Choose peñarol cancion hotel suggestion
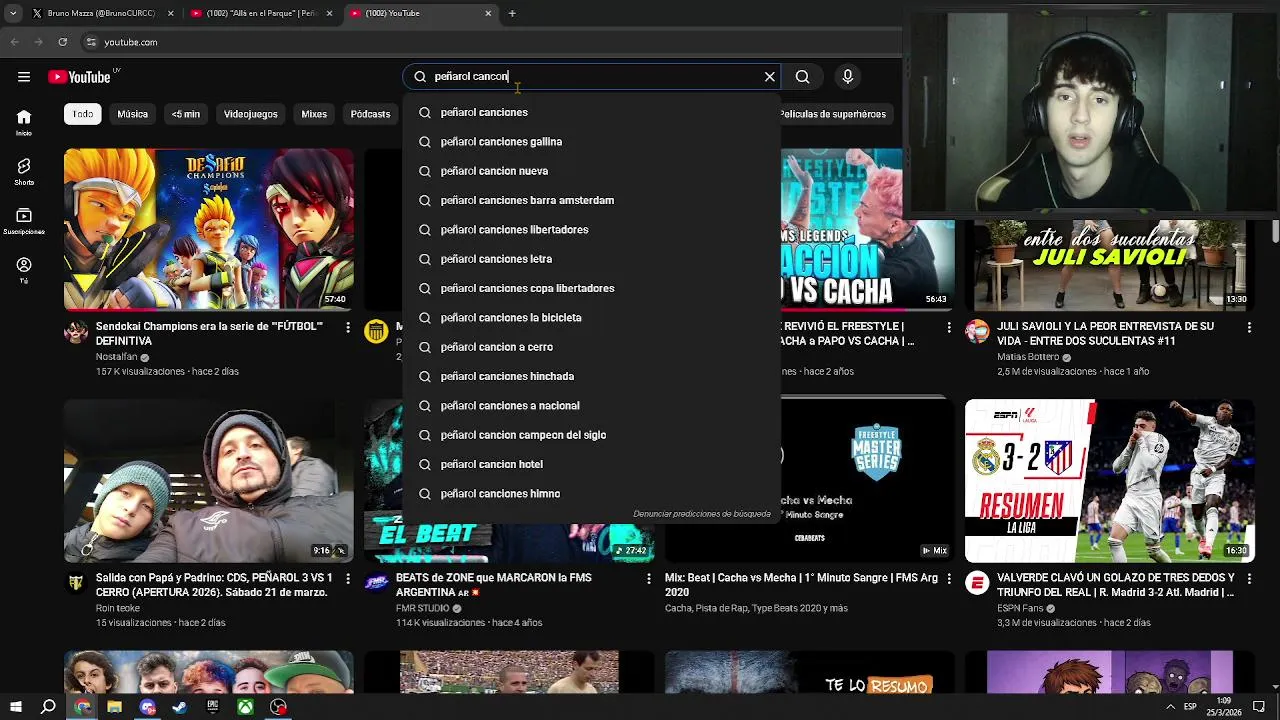 point(591,464)
